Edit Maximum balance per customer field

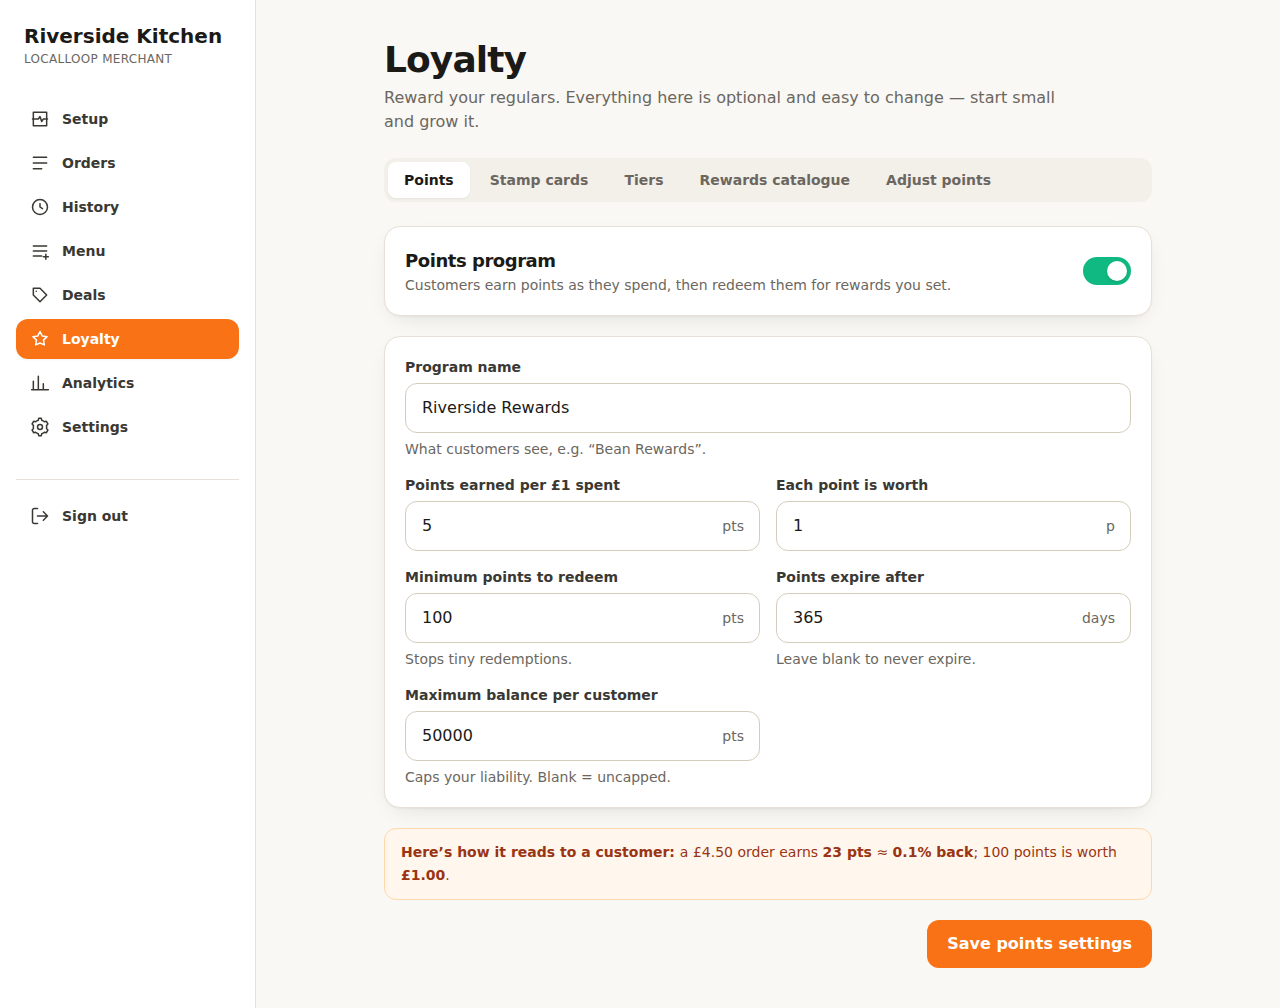click(582, 736)
